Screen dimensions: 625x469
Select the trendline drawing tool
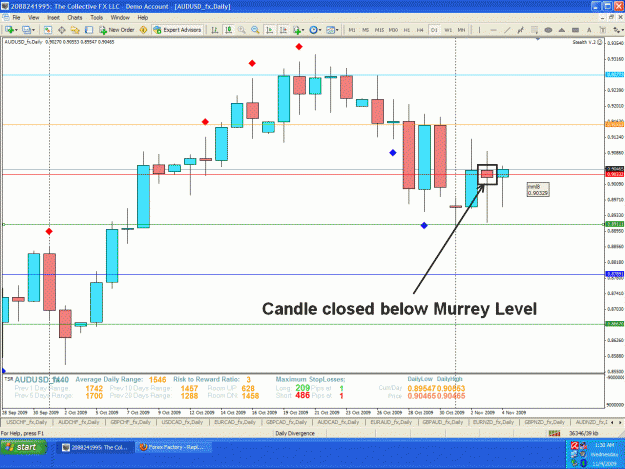coord(507,30)
